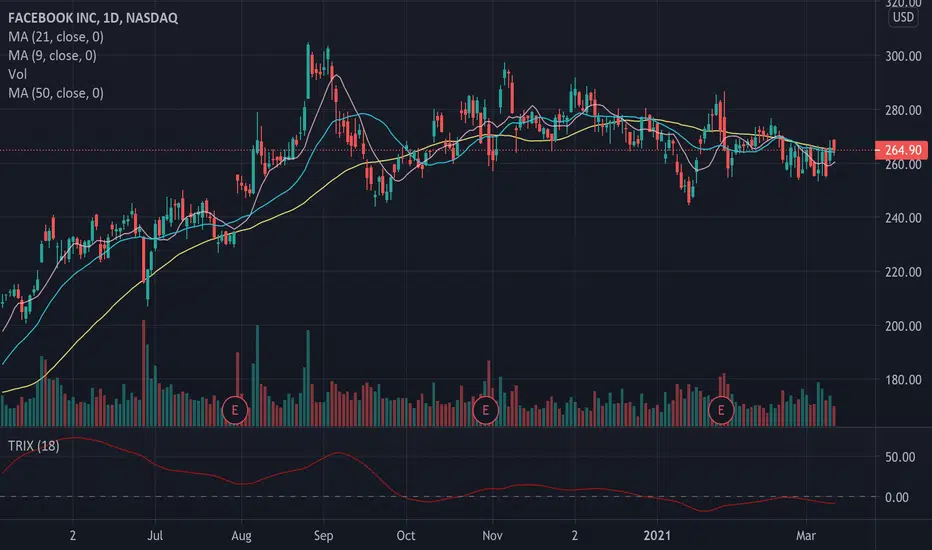Click the Mar label on time axis
The height and width of the screenshot is (550, 932).
click(805, 536)
